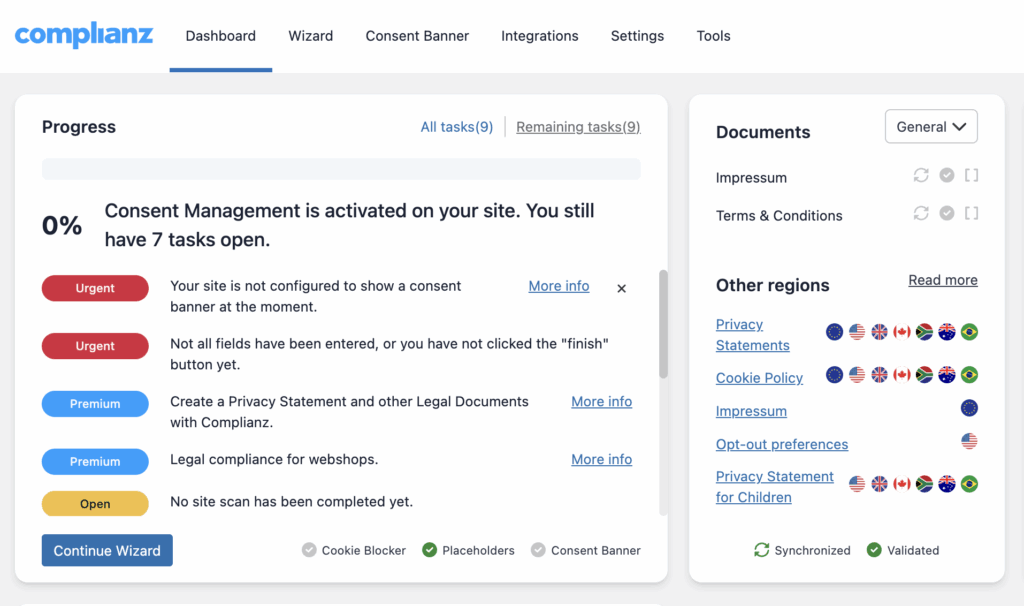
Task: Click Canada flag in Privacy Statements row
Action: point(902,332)
